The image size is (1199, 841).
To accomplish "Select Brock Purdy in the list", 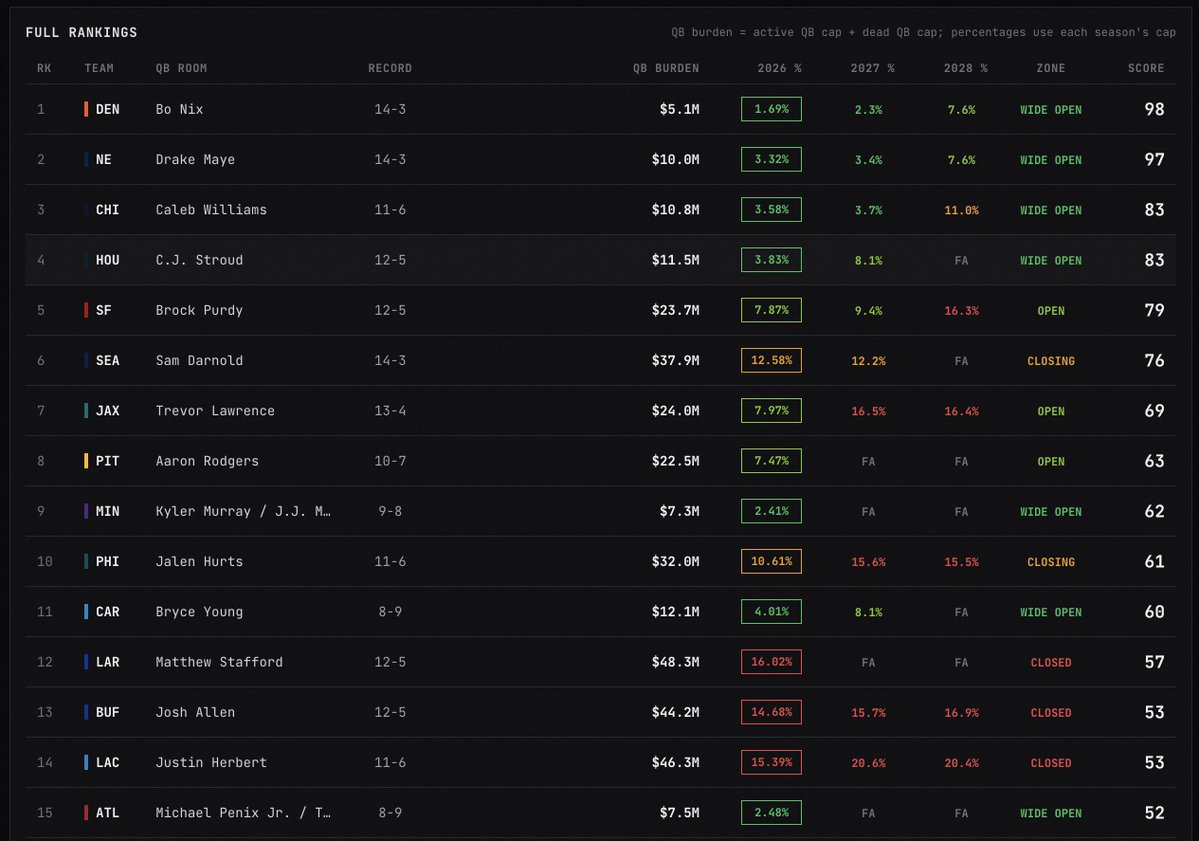I will click(x=199, y=310).
